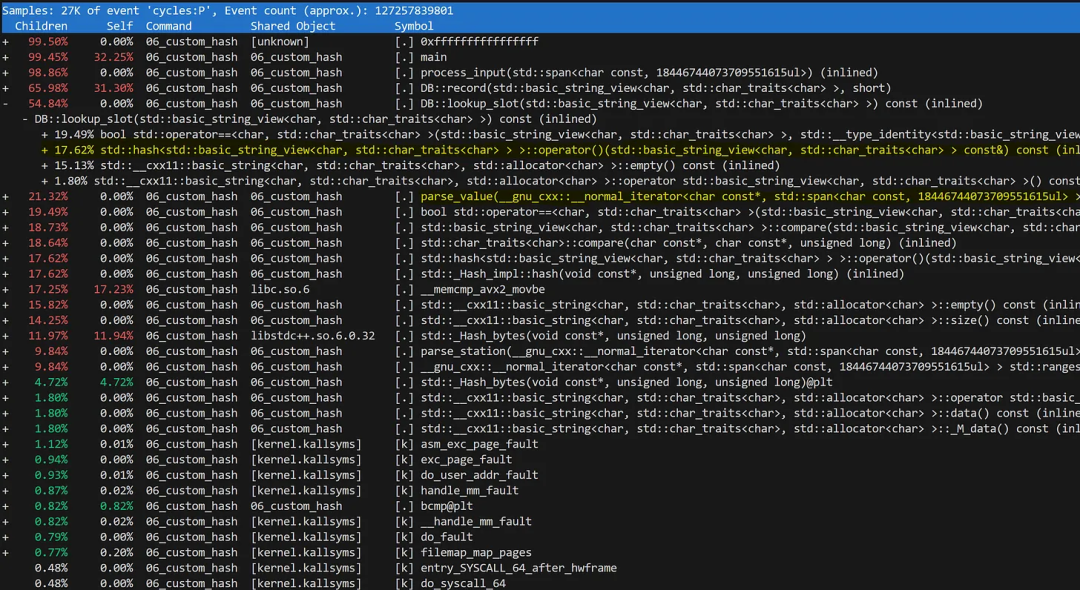Select the 17.23% Self value of __memcmp_avx2_movbe

coord(114,290)
